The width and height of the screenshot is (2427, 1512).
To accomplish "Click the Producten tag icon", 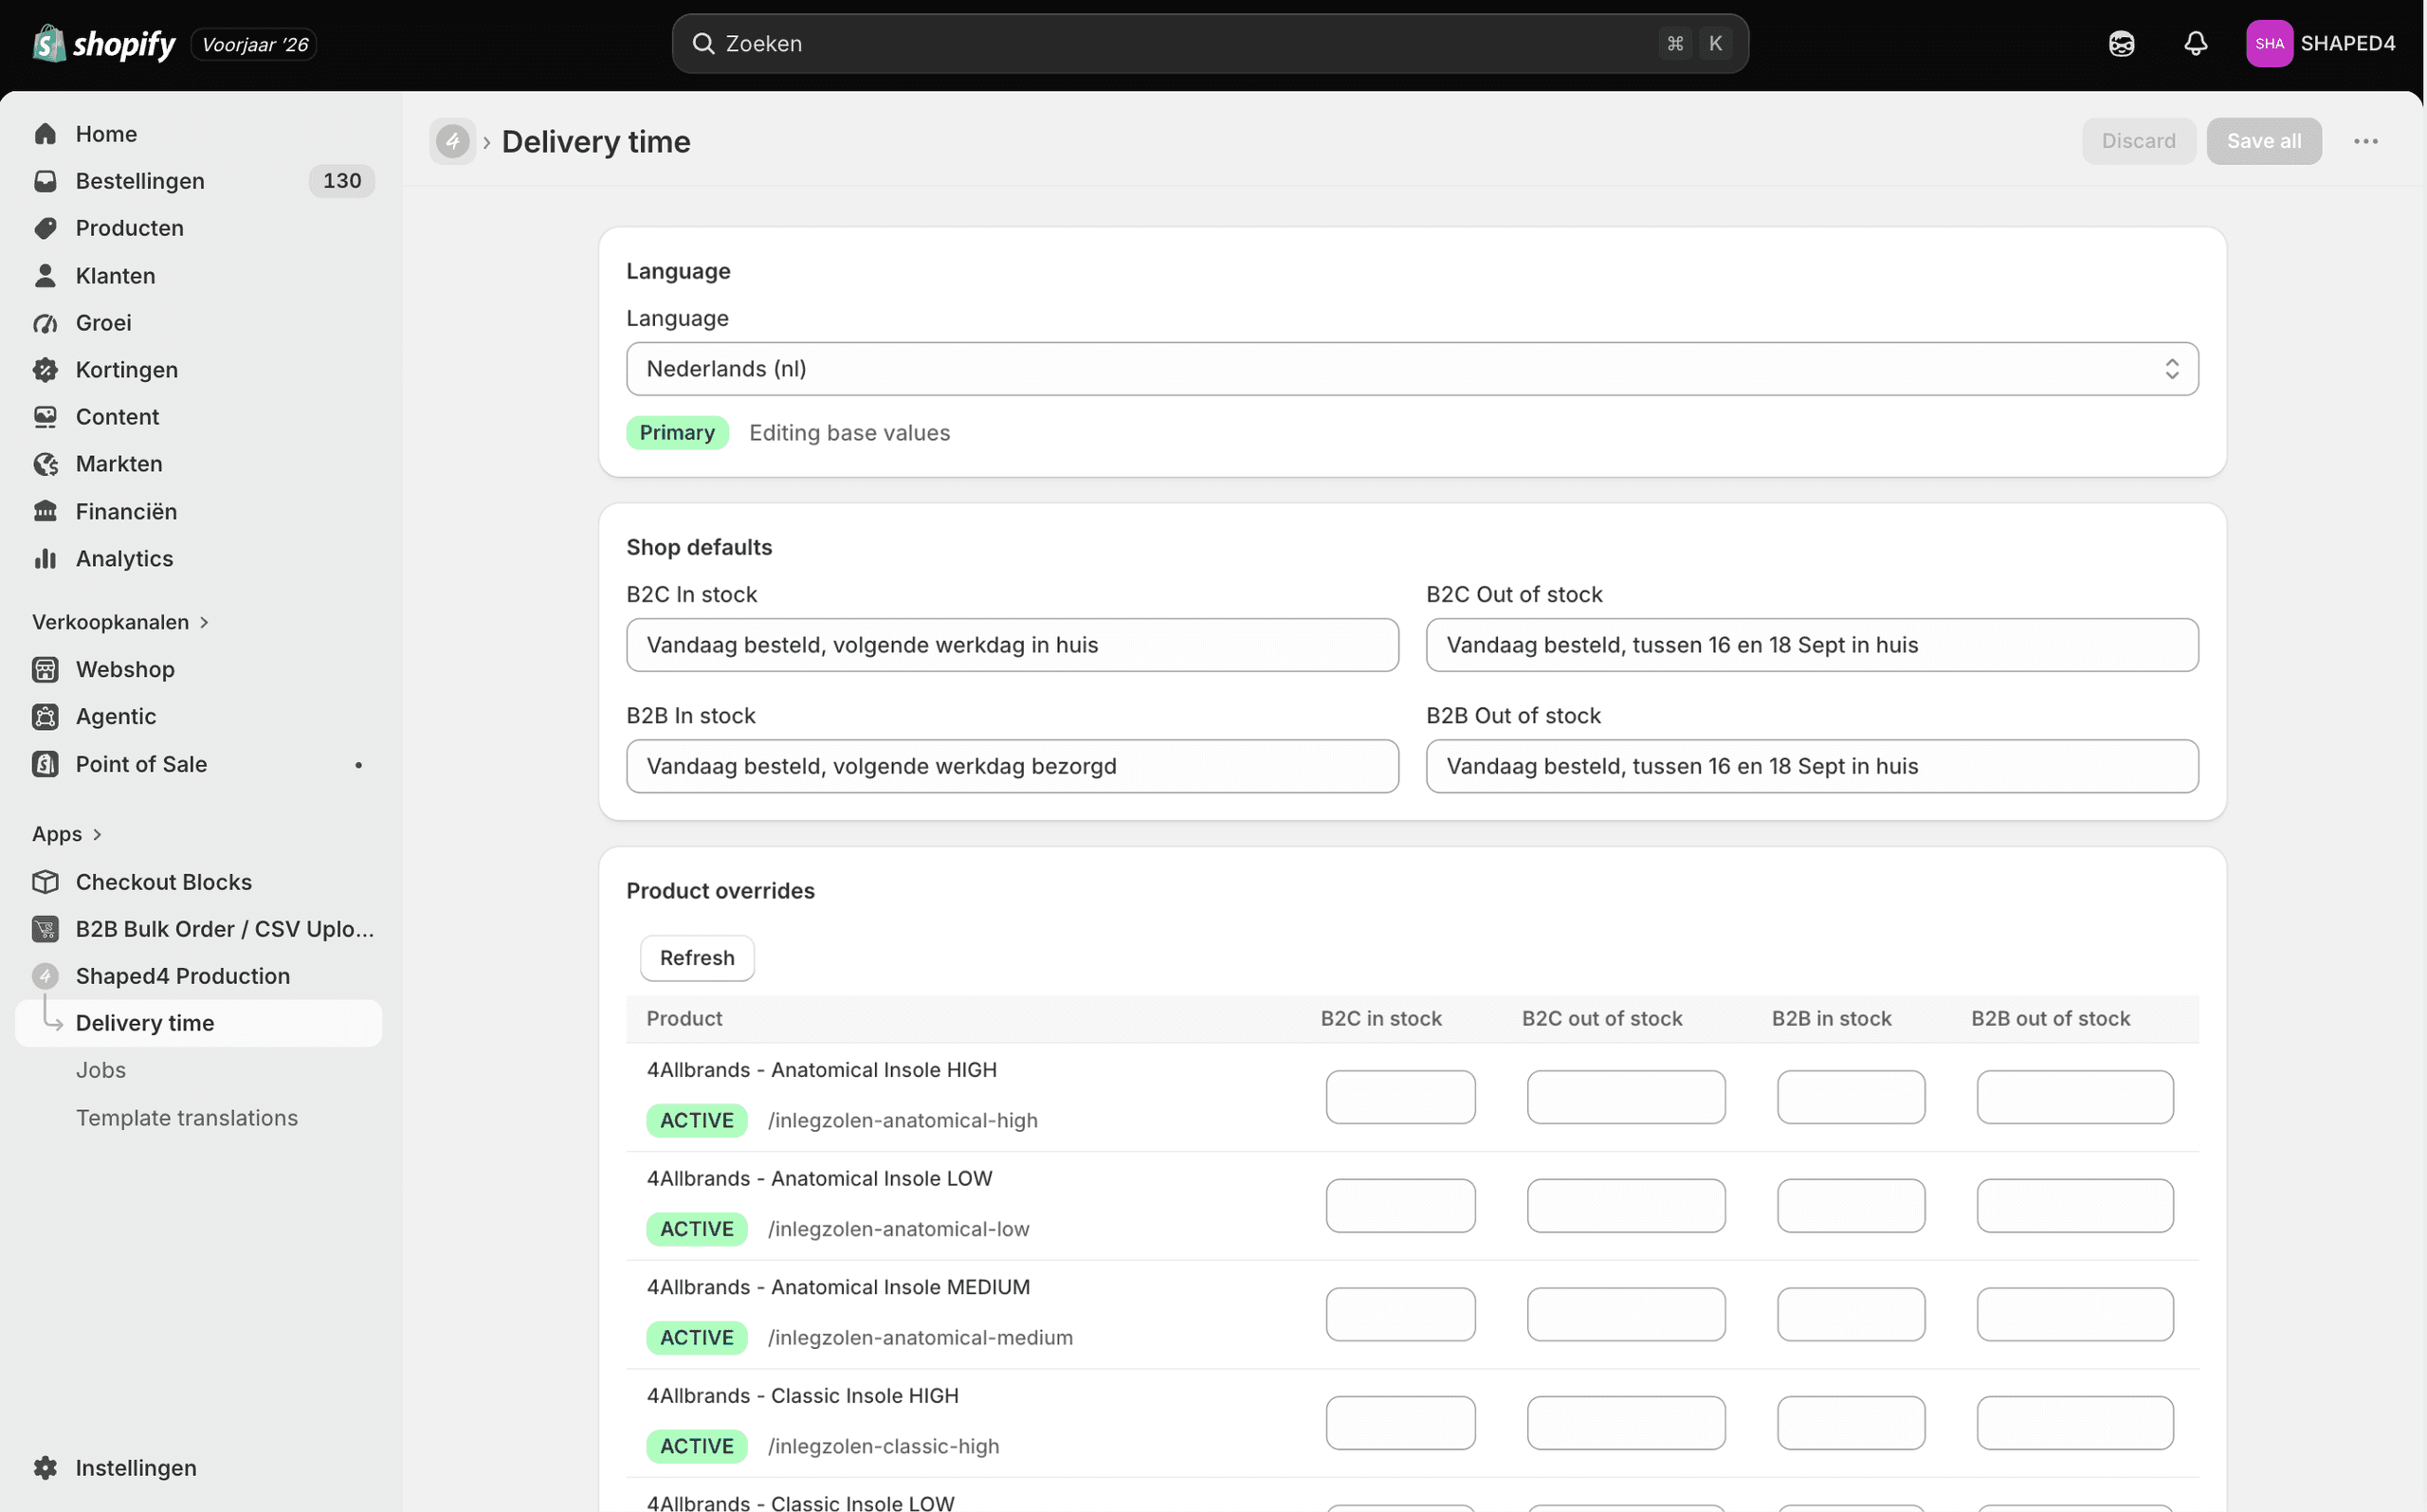I will point(45,228).
